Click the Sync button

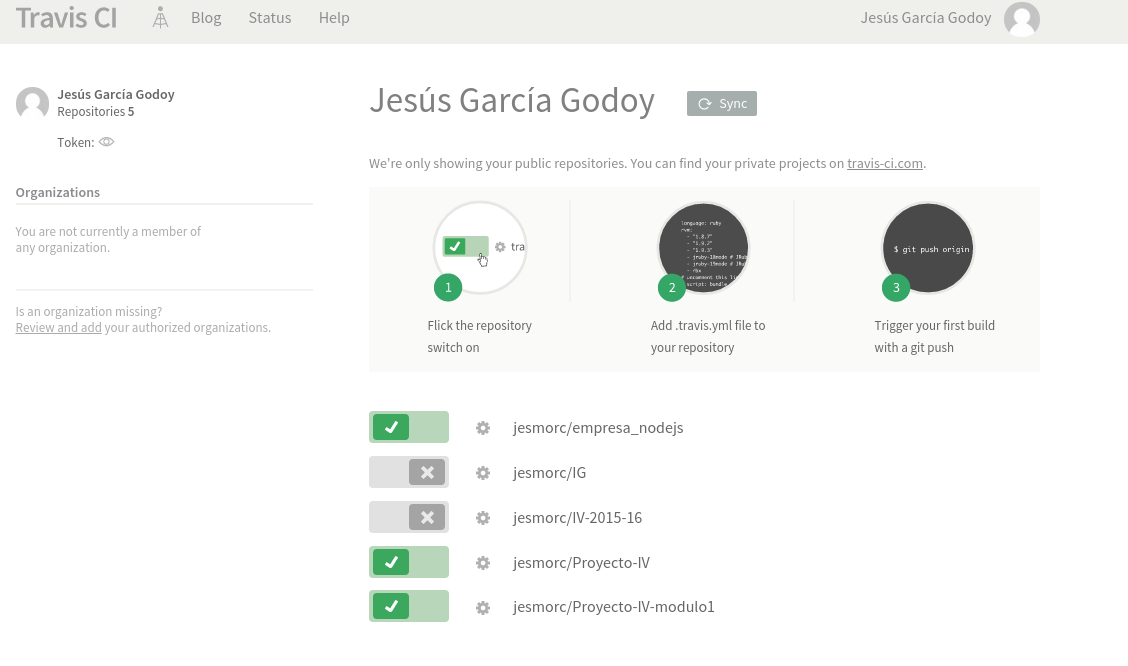click(722, 104)
